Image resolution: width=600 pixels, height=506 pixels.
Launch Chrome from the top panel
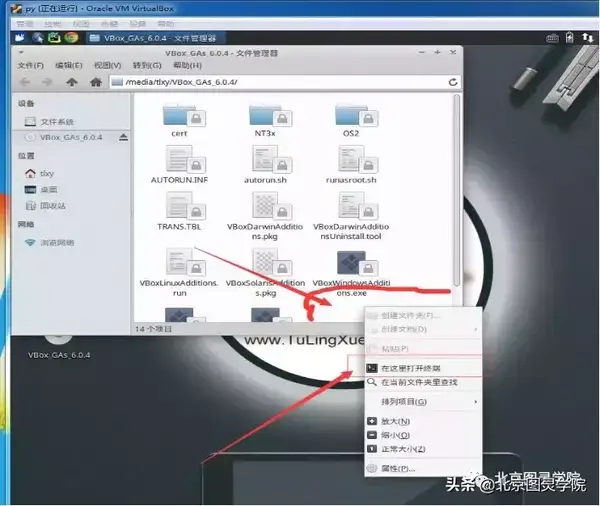pyautogui.click(x=71, y=38)
